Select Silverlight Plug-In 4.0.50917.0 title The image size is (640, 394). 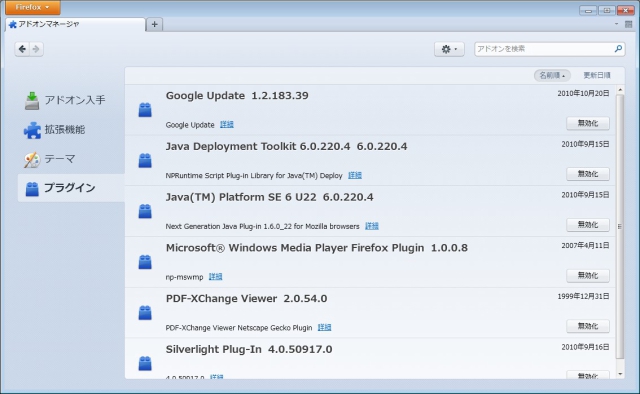(x=249, y=349)
